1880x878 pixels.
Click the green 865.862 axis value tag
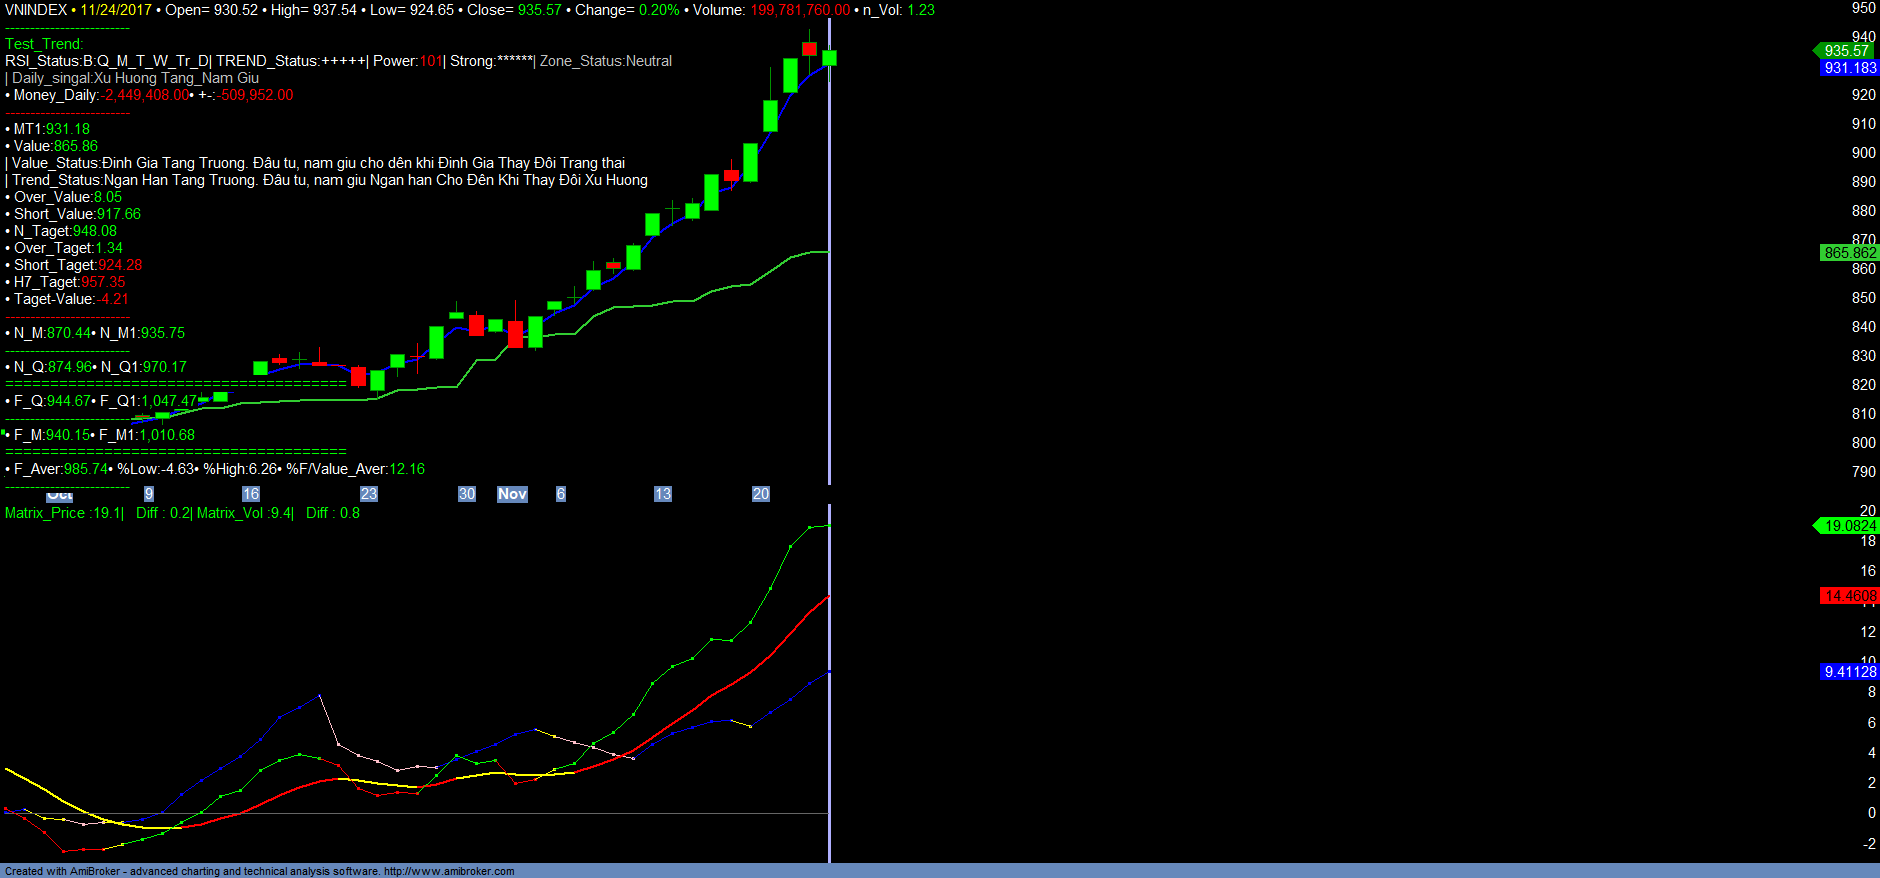click(1849, 253)
